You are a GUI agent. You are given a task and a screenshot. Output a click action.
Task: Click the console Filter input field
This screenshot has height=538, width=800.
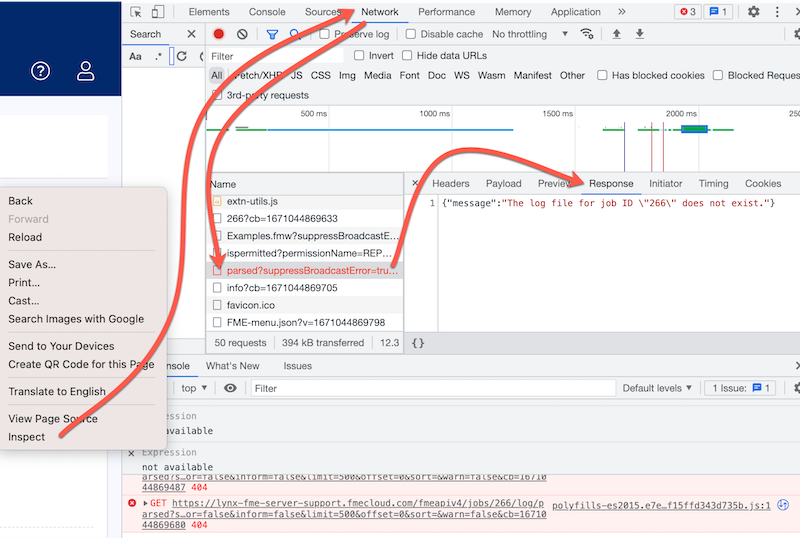click(433, 388)
